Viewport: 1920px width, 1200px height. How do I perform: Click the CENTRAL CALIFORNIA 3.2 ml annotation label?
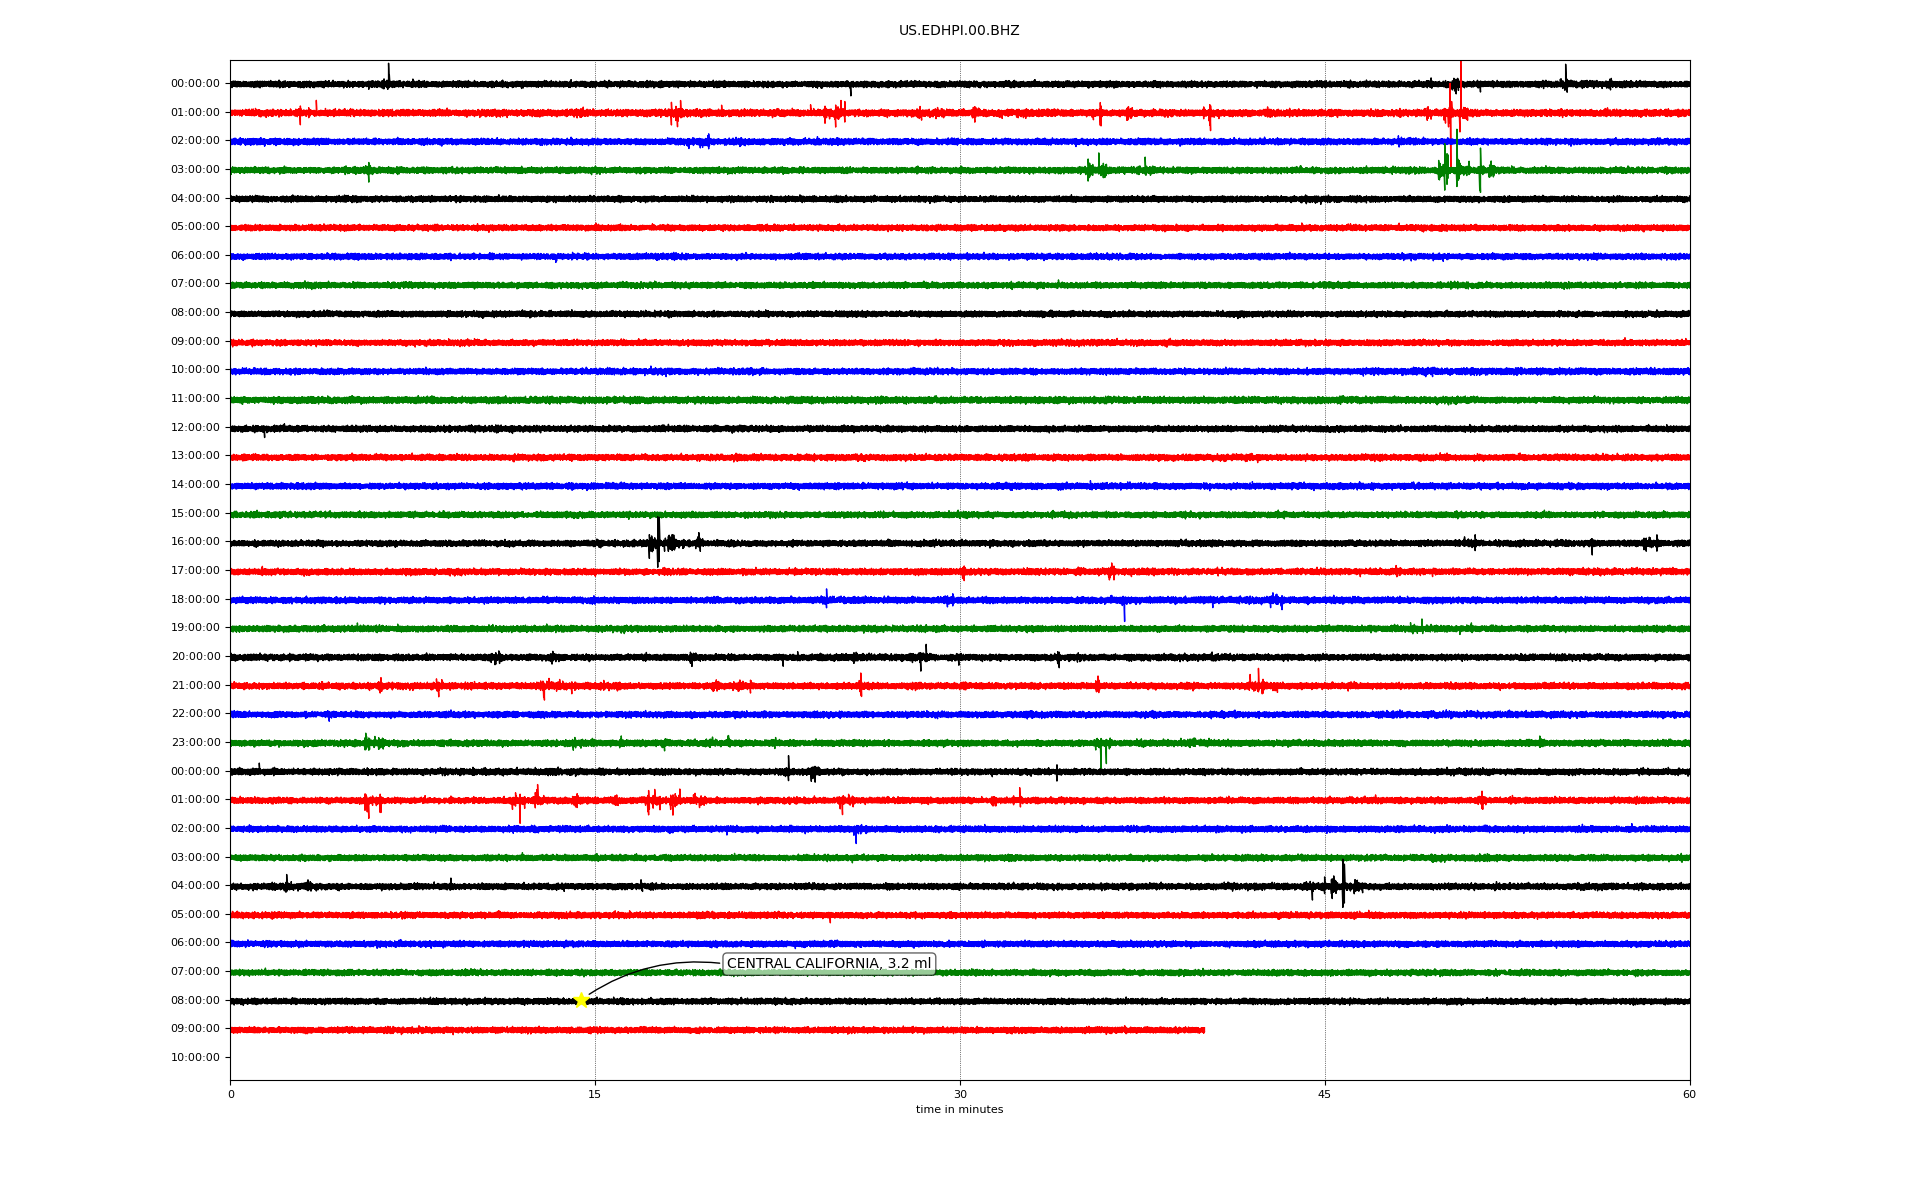pyautogui.click(x=828, y=964)
